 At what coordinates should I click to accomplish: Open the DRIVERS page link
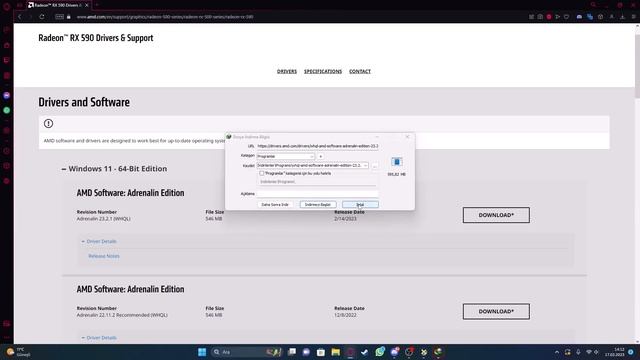click(x=287, y=71)
